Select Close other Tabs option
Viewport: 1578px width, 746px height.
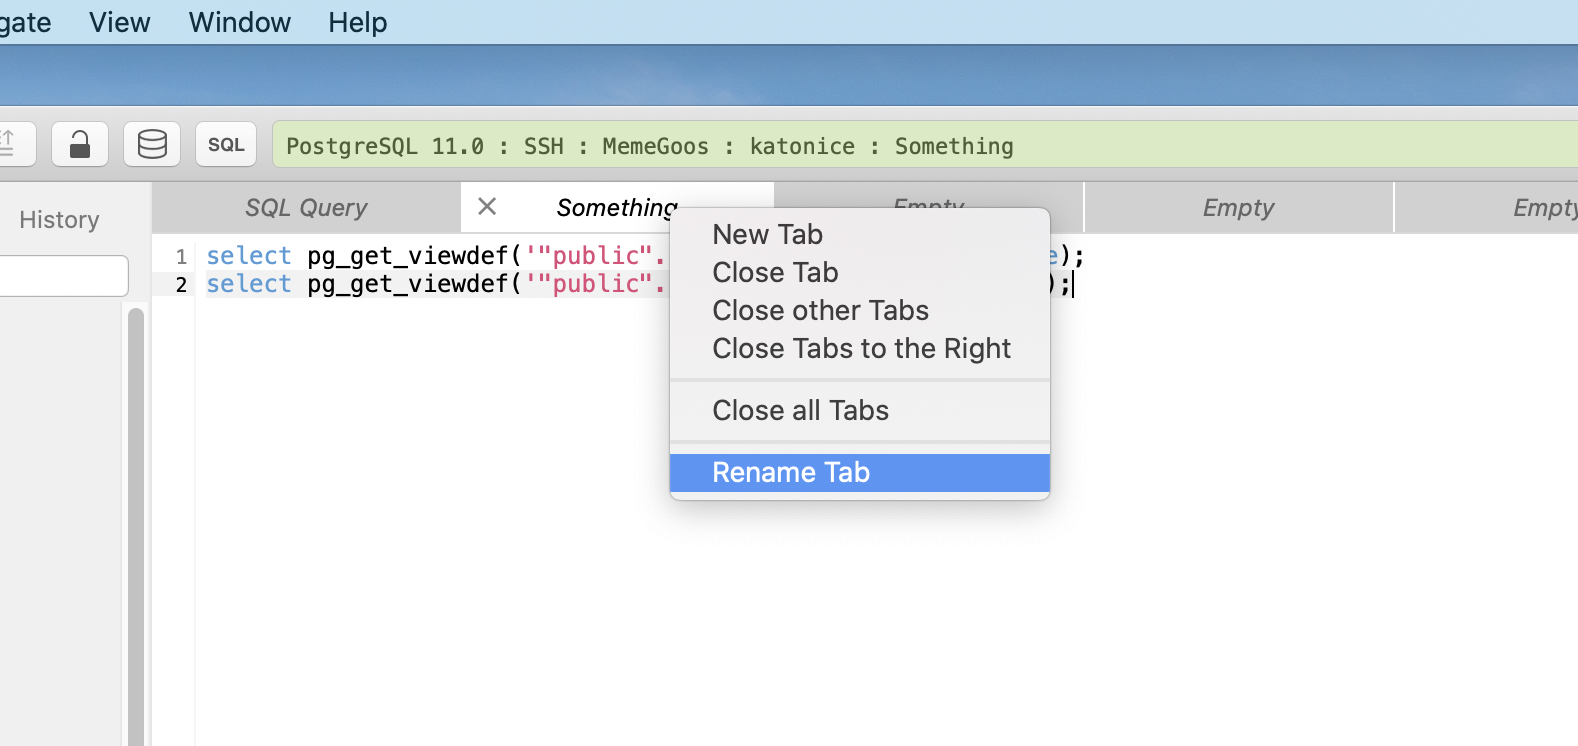click(820, 310)
